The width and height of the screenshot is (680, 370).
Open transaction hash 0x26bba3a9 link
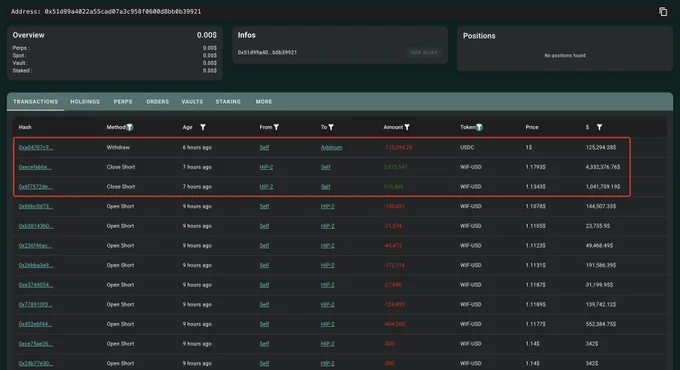(x=36, y=265)
